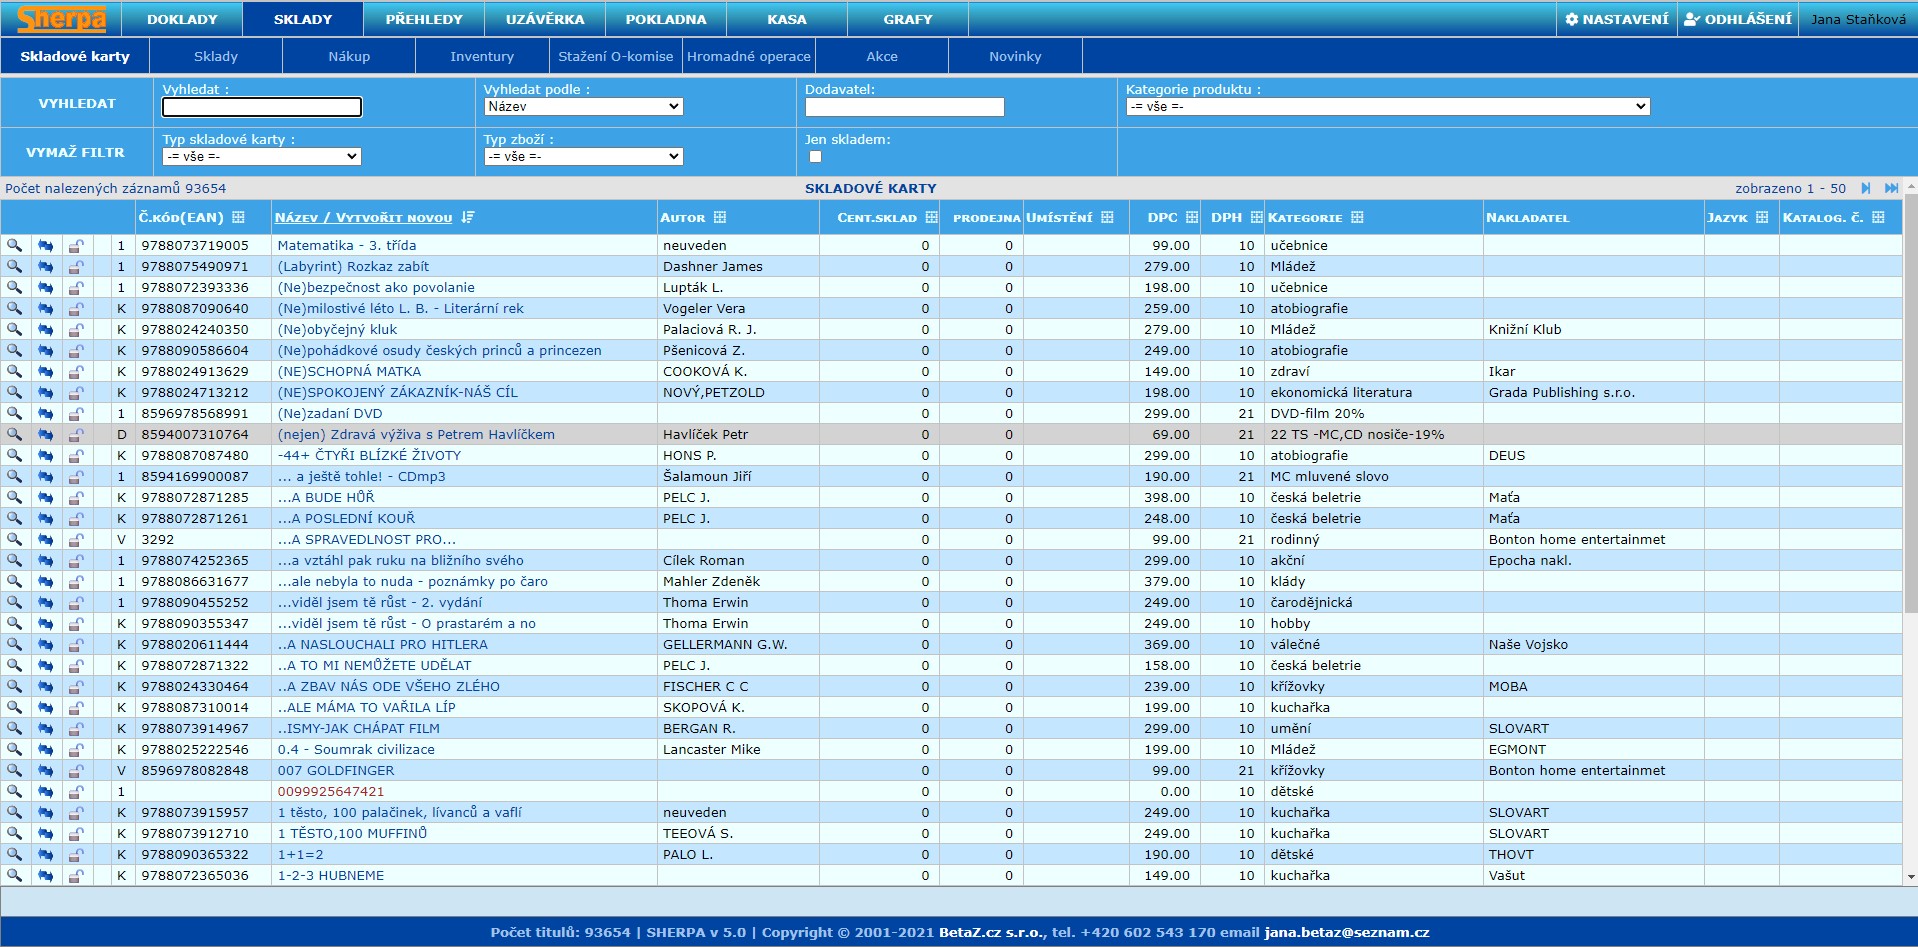The width and height of the screenshot is (1918, 947).
Task: Enable the Jen skladem checkbox
Action: 815,157
